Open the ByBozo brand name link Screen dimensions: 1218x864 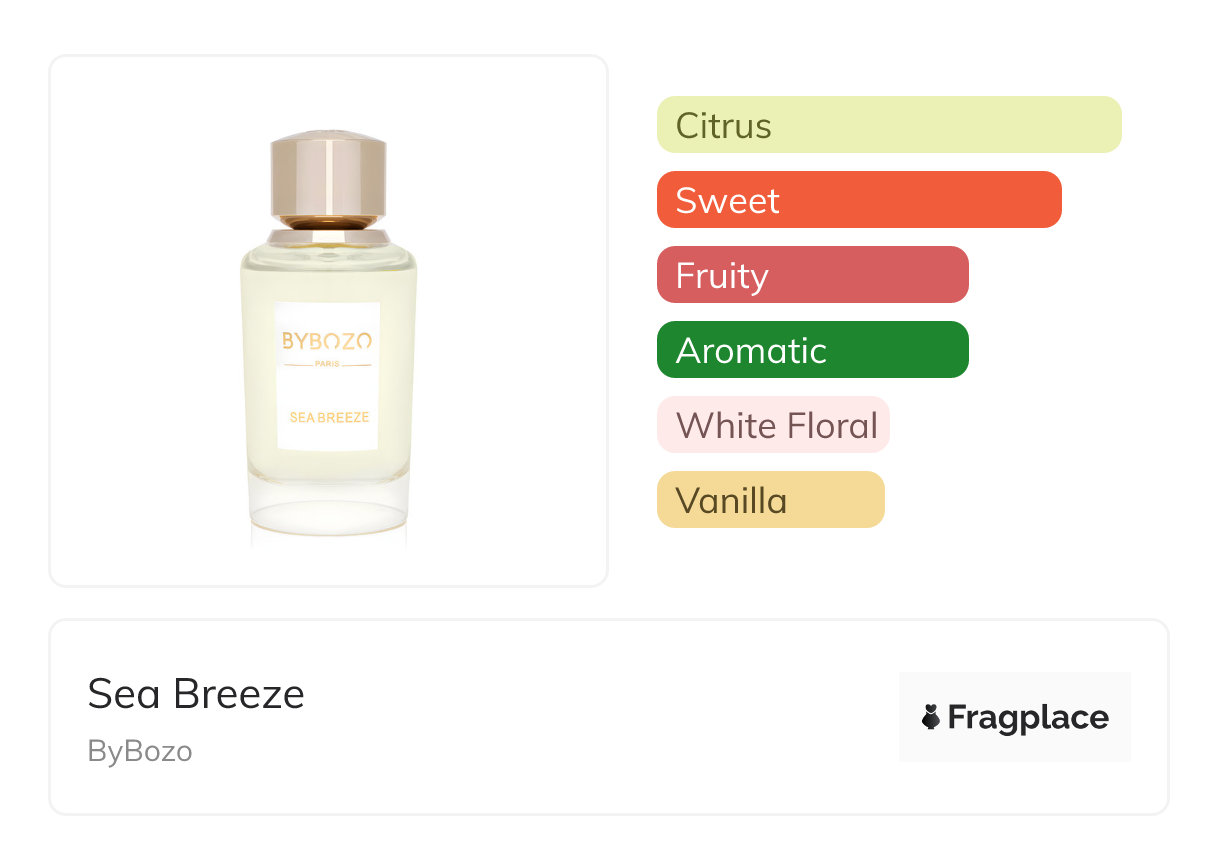click(x=140, y=751)
